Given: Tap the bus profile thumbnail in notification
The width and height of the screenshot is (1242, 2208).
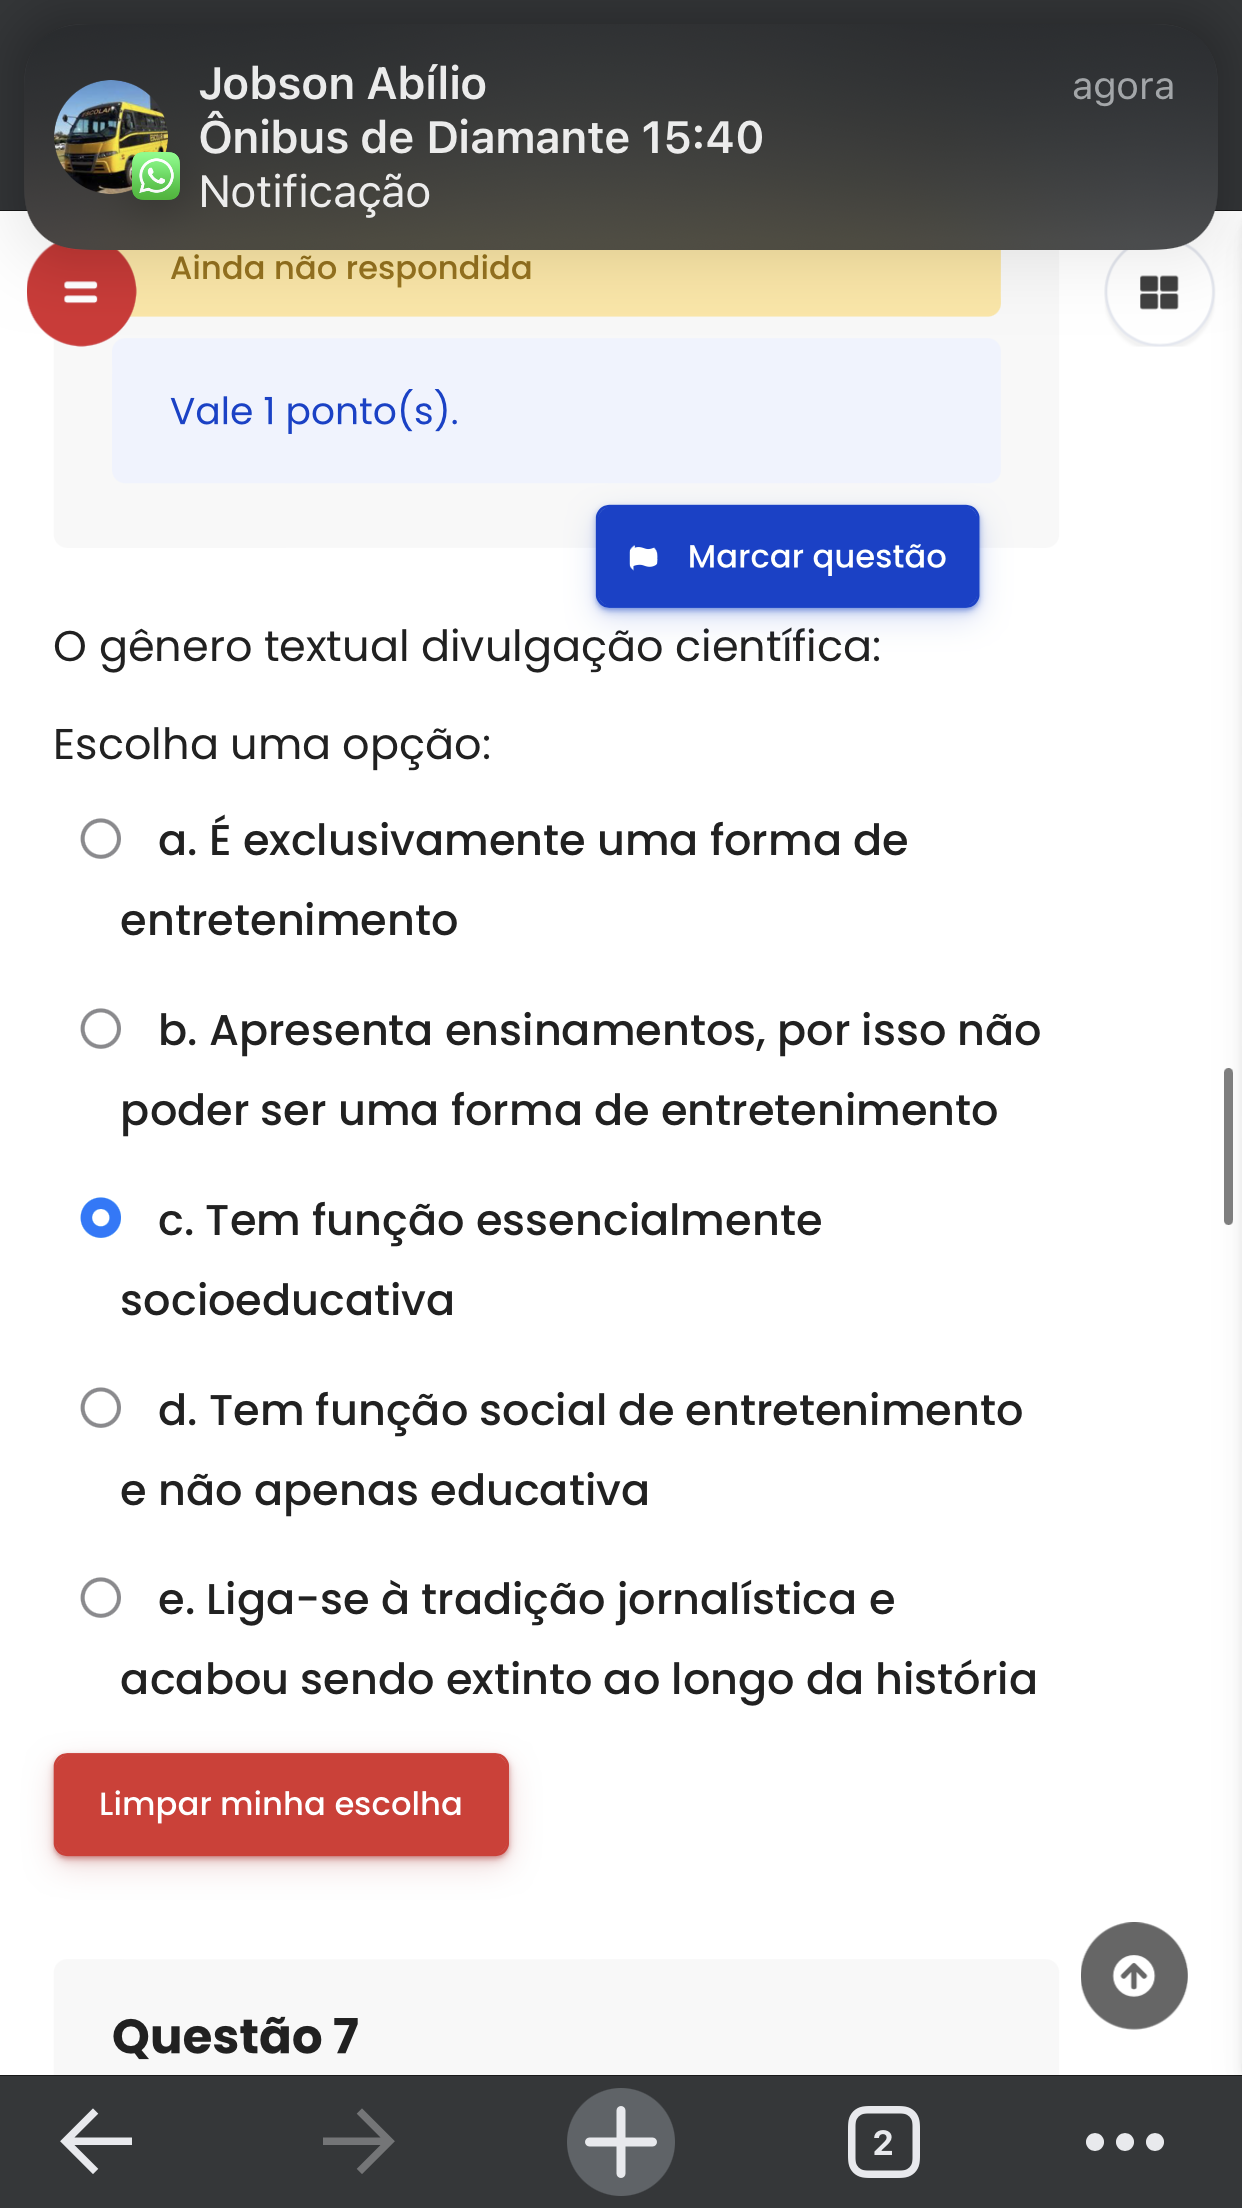Looking at the screenshot, I should coord(112,137).
